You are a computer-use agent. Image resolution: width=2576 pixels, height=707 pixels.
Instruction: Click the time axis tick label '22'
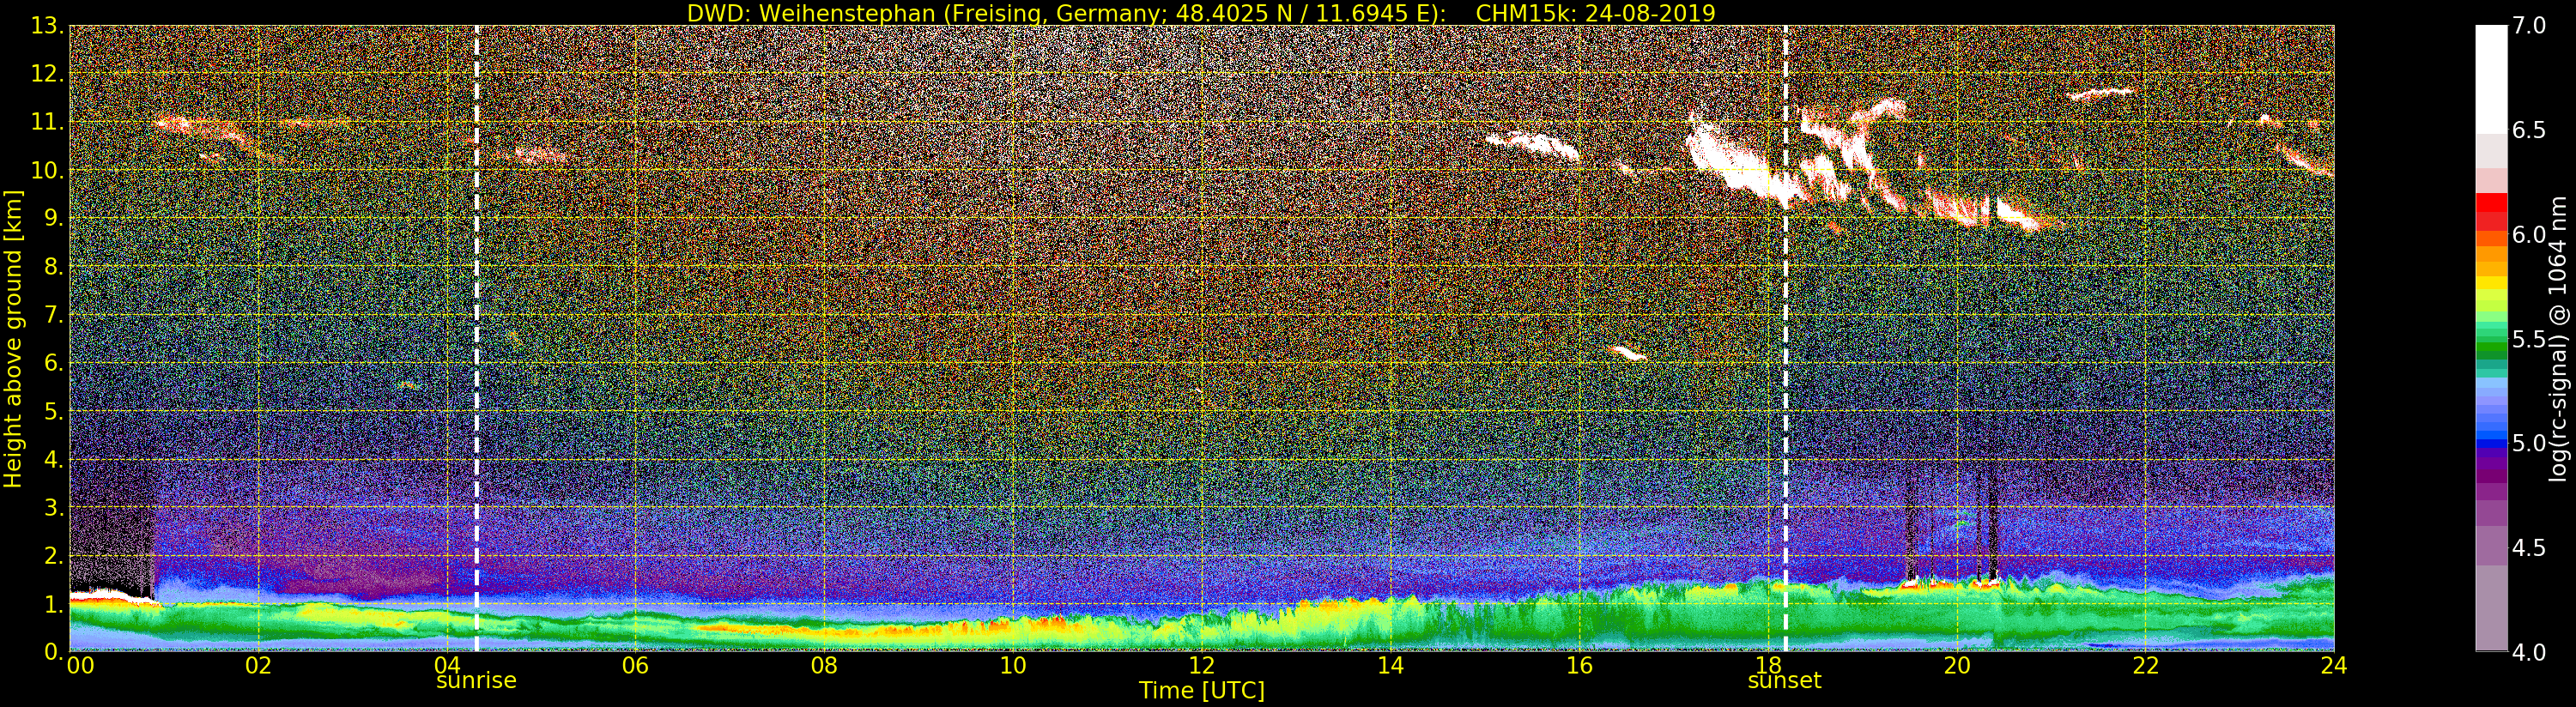[2146, 666]
